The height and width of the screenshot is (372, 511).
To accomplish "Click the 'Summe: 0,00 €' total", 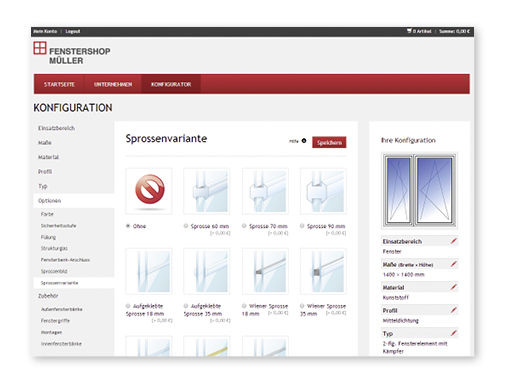I will (x=454, y=31).
